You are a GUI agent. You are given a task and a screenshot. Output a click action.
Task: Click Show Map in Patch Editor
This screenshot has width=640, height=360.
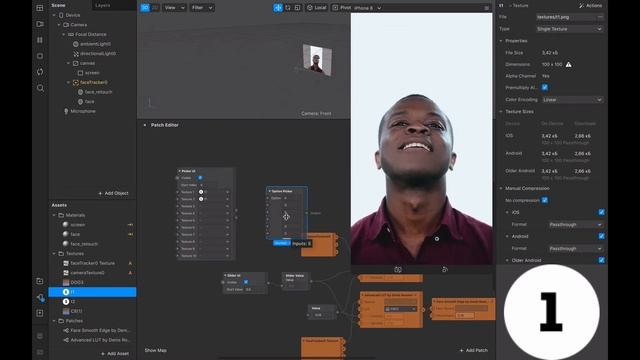click(156, 350)
